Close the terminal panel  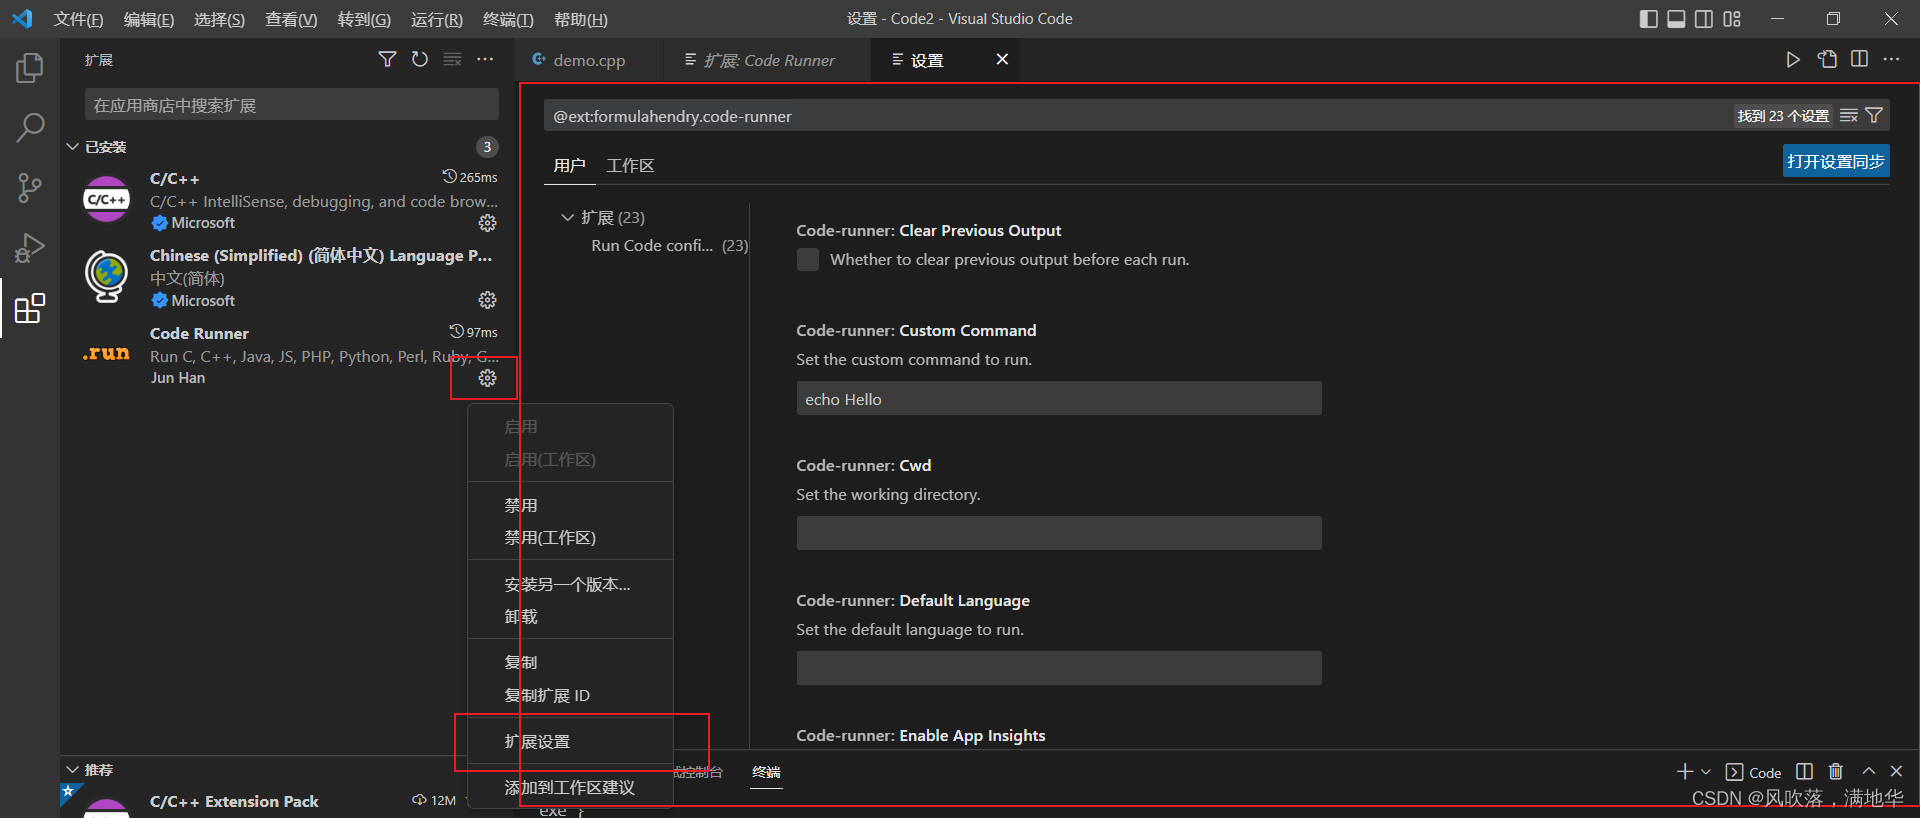1896,772
